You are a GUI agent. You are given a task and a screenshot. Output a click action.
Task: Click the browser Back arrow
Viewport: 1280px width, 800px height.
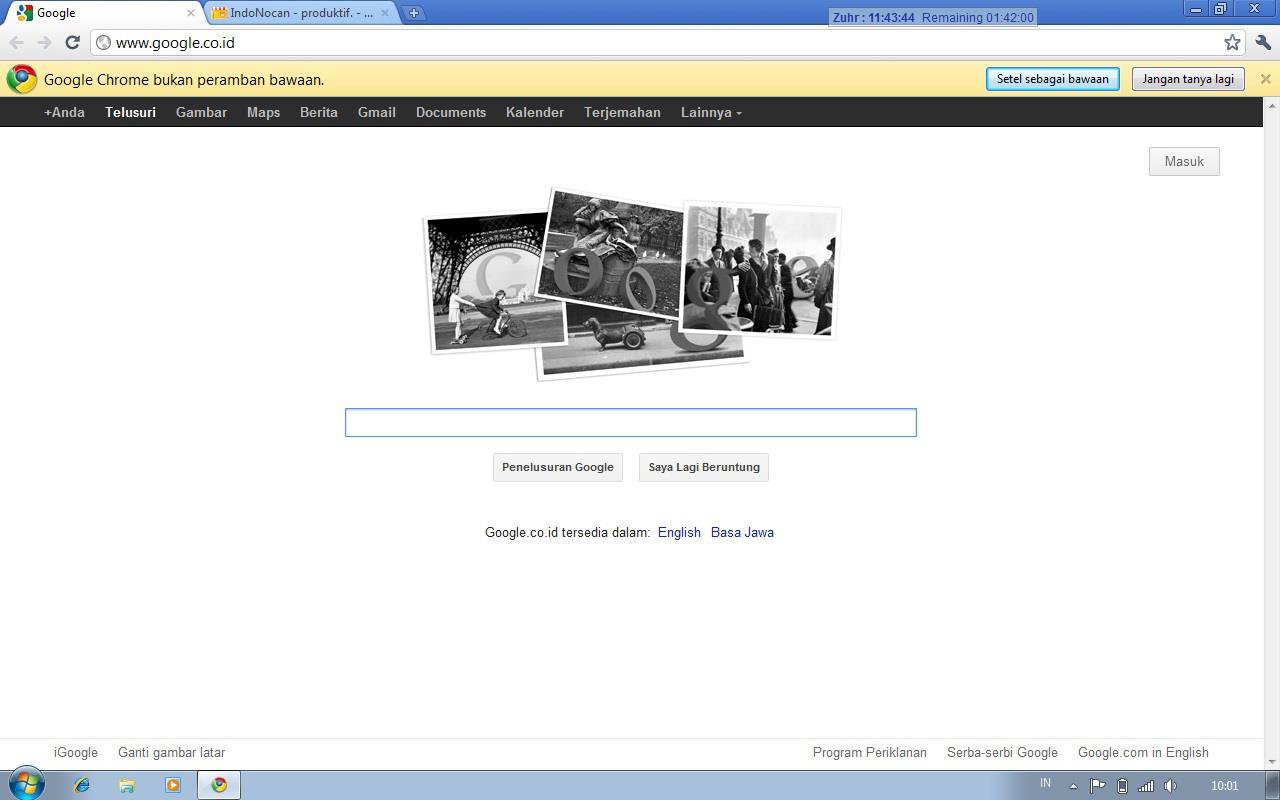16,42
